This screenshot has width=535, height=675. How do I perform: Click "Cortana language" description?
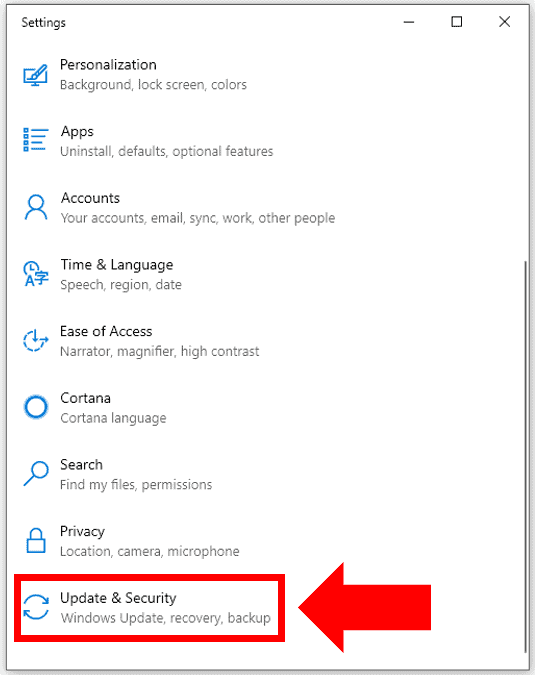pos(113,418)
